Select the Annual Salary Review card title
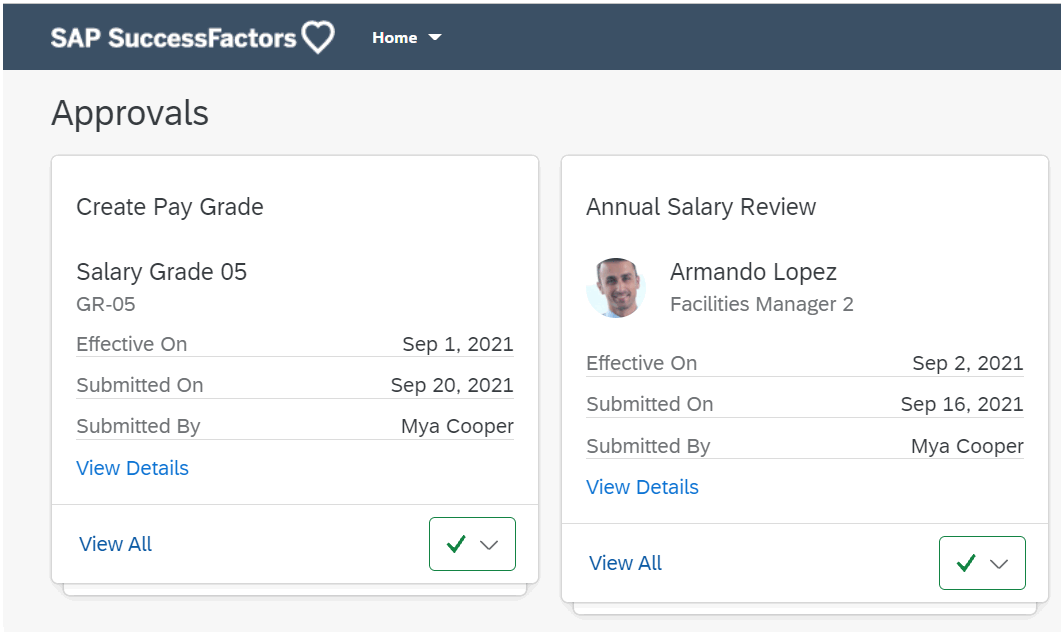This screenshot has width=1061, height=632. tap(701, 207)
